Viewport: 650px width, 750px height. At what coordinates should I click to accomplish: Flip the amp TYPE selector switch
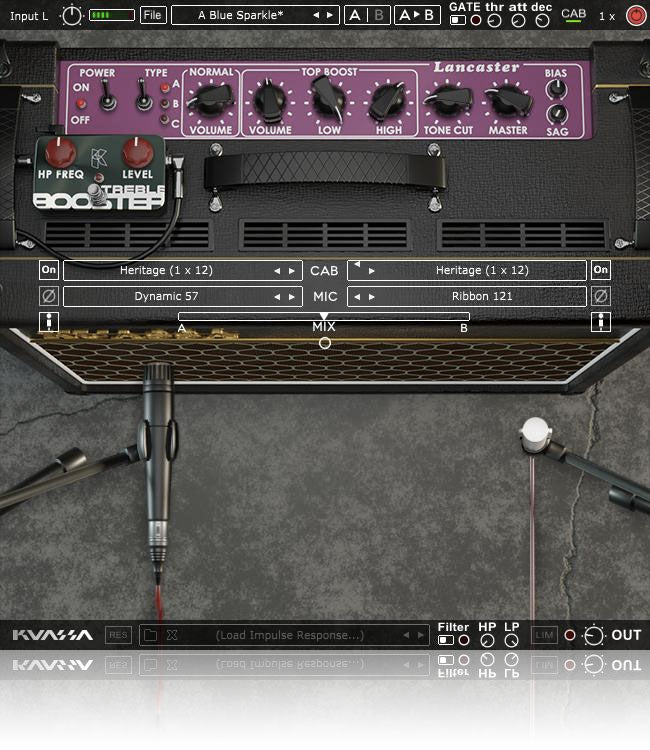point(143,96)
